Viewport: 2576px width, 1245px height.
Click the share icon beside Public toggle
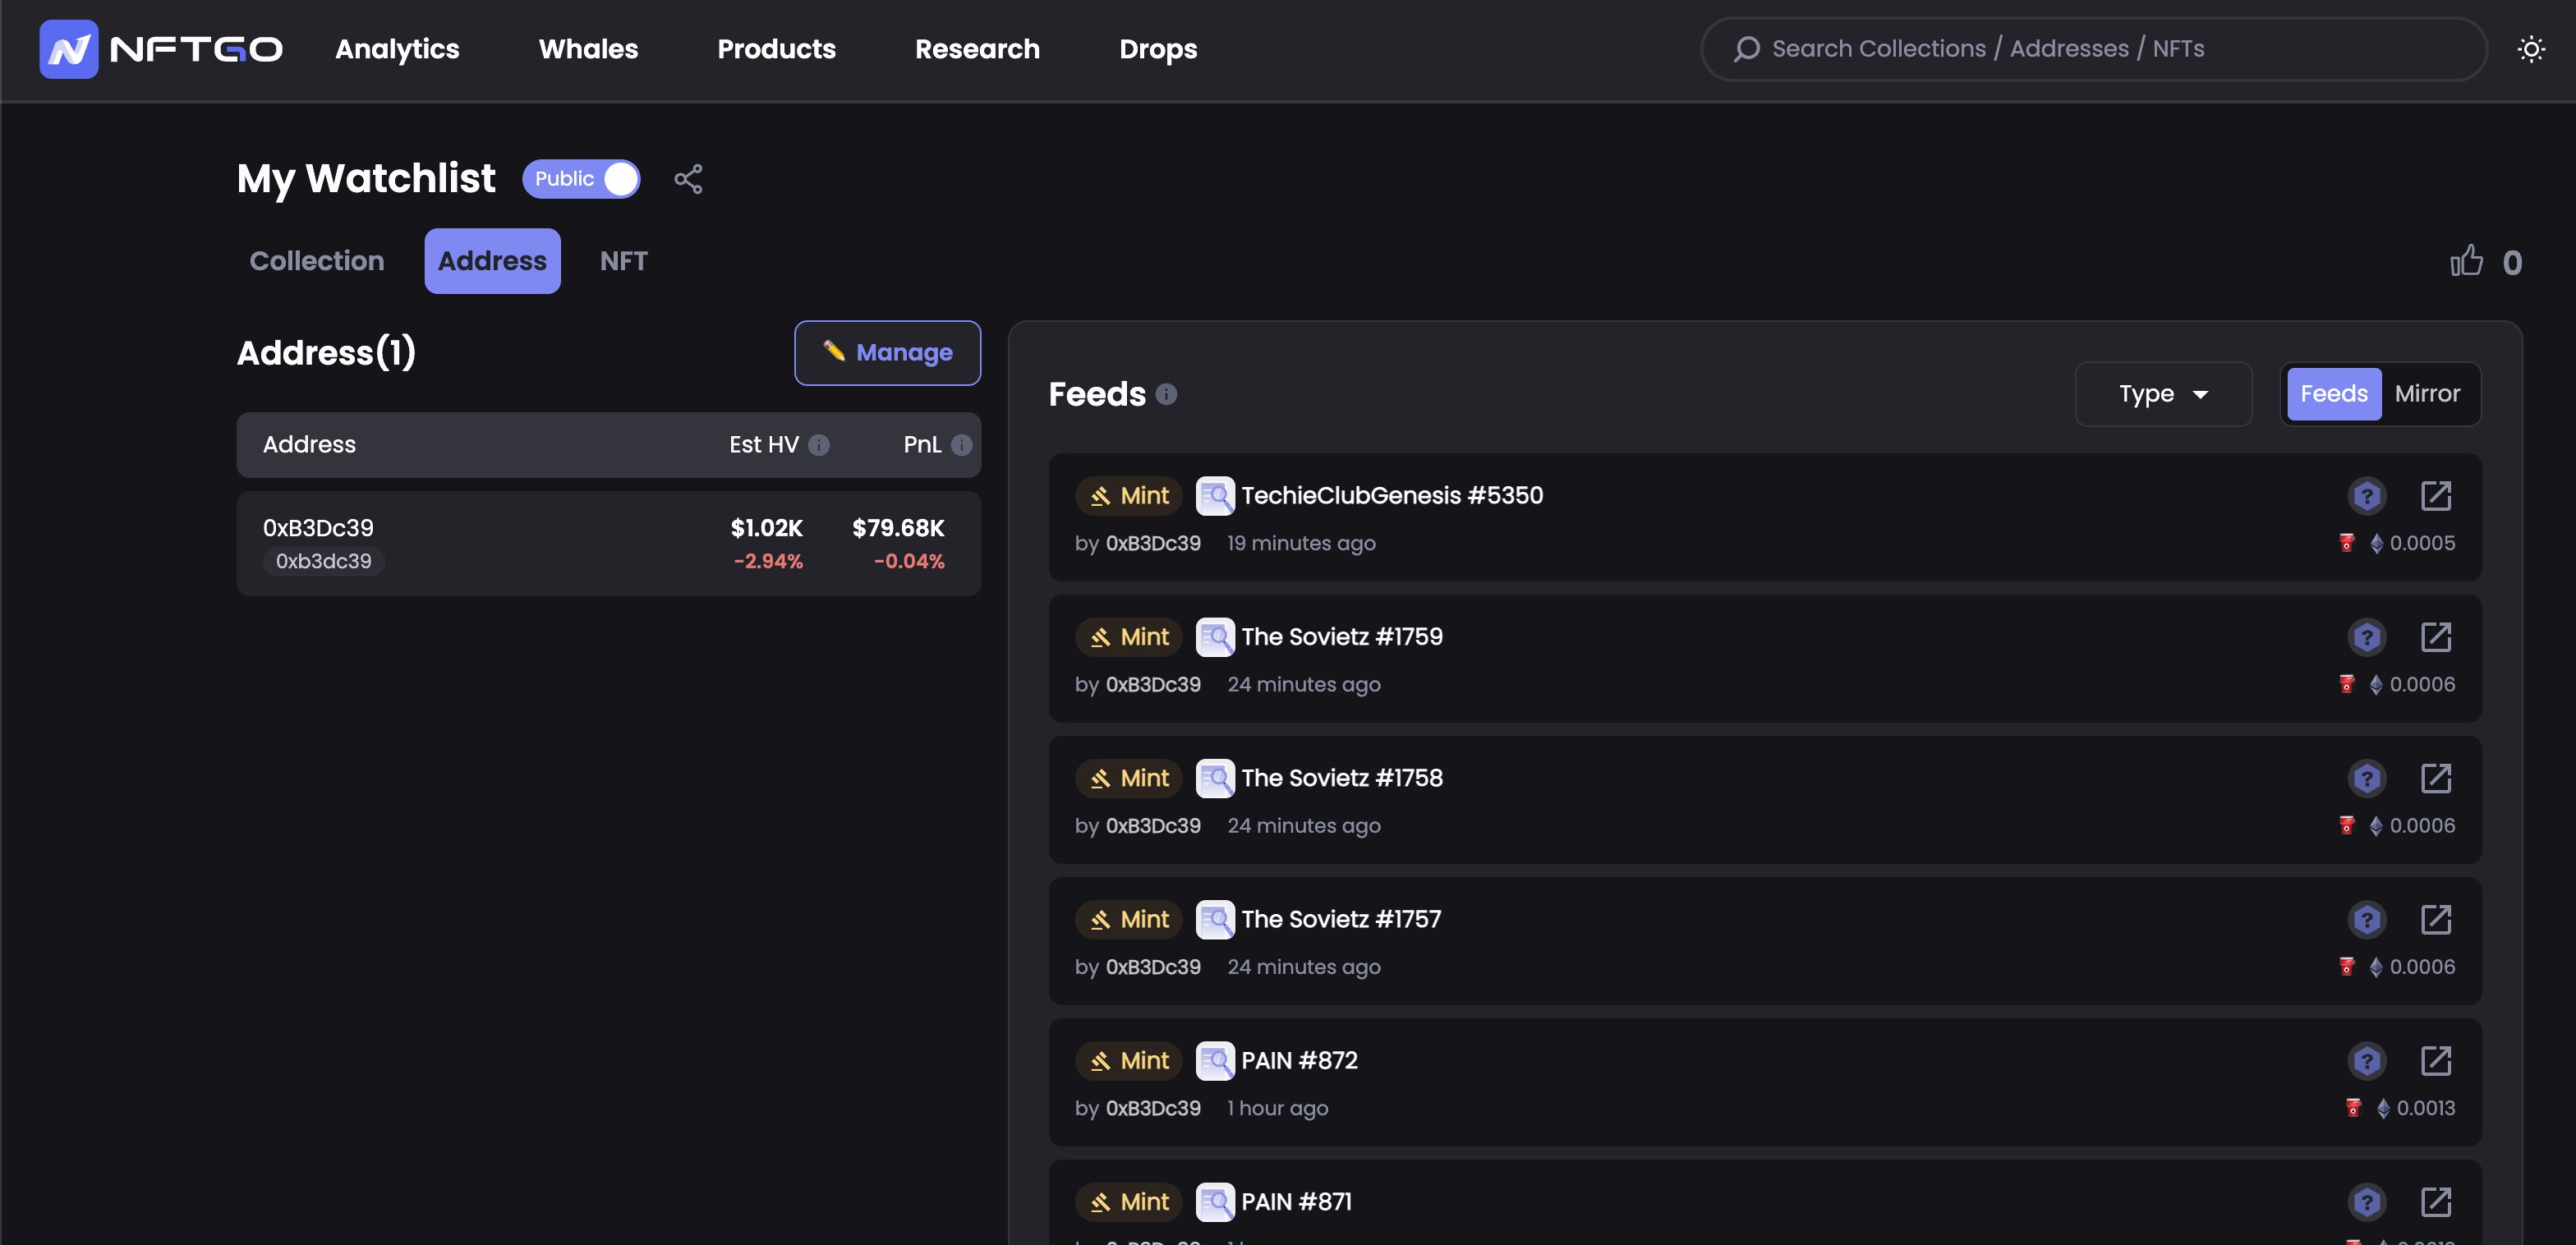[x=688, y=179]
